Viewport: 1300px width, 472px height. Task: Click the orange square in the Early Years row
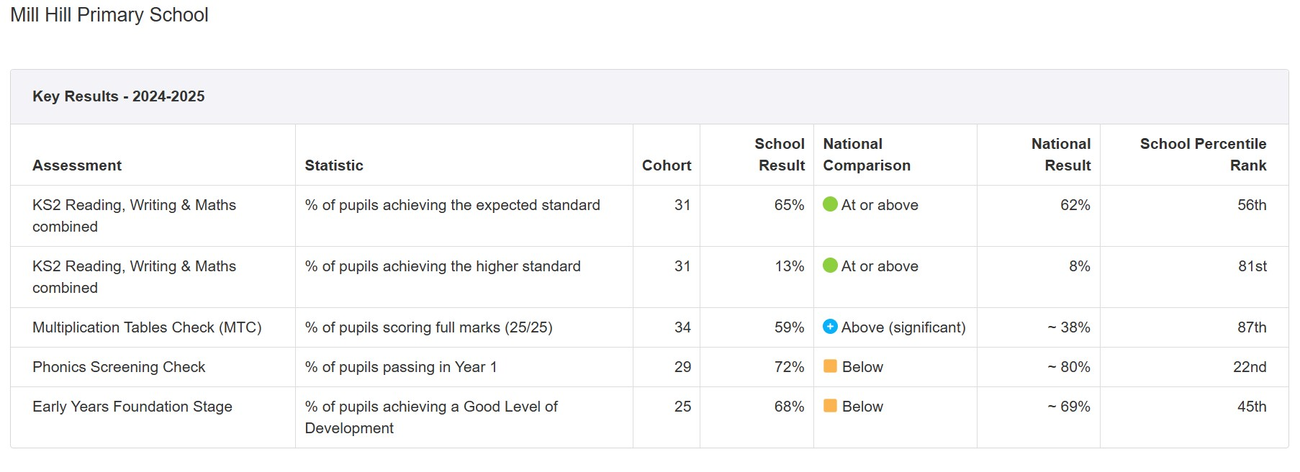pyautogui.click(x=830, y=406)
